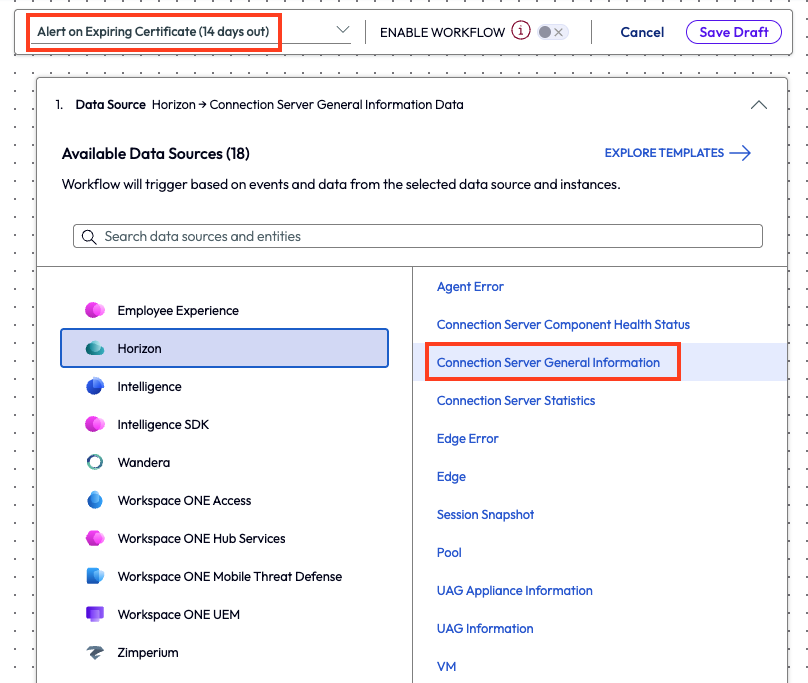Click the Wandera ring icon
This screenshot has width=808, height=683.
(95, 462)
